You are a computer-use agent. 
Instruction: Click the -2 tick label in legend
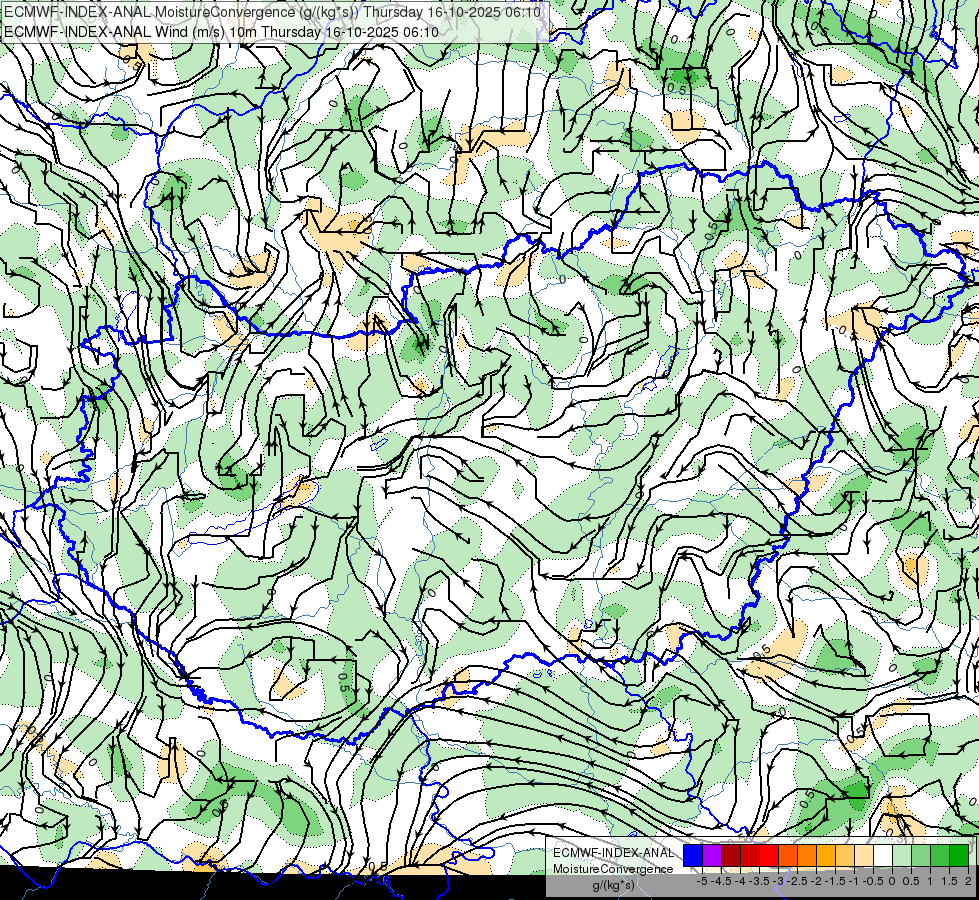pyautogui.click(x=817, y=881)
